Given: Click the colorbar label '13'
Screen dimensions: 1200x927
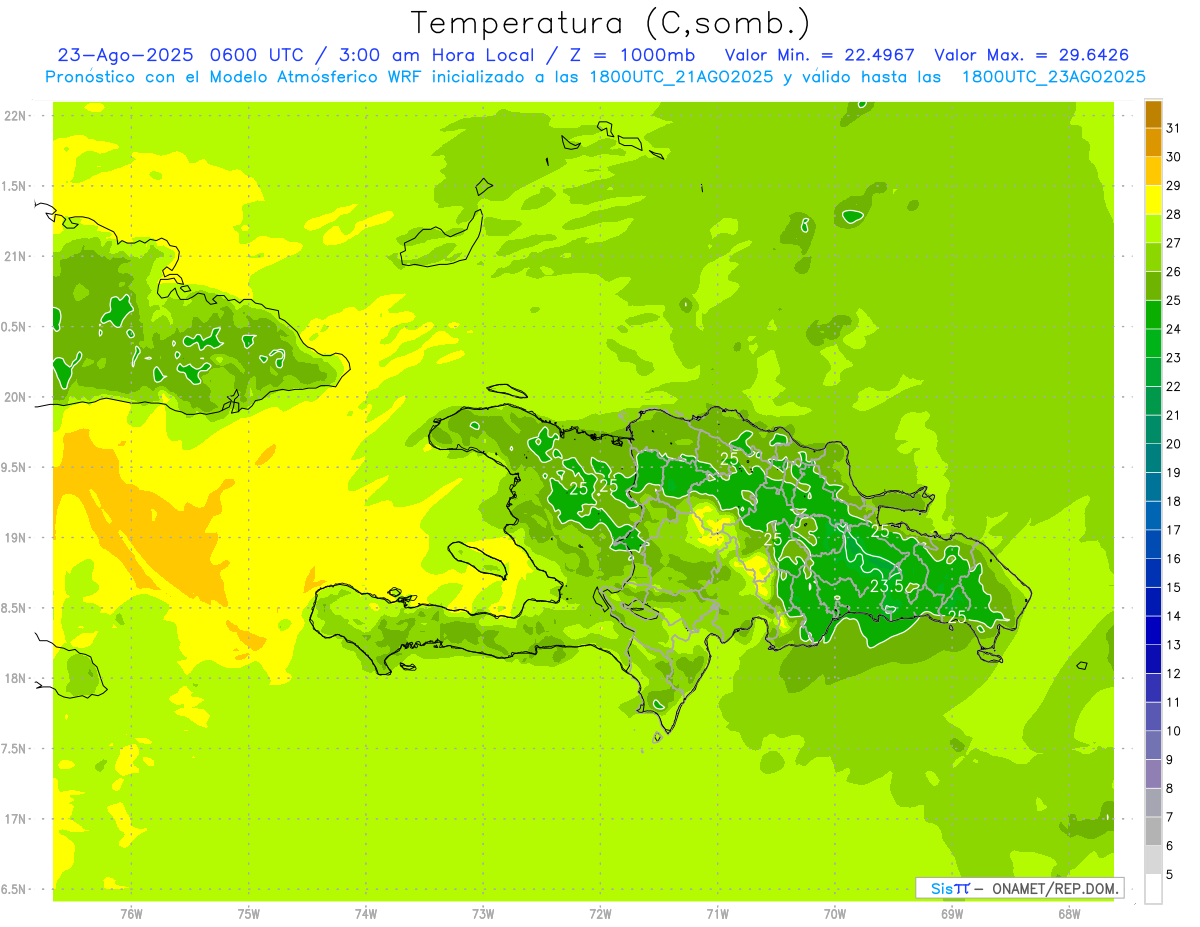Looking at the screenshot, I should 1173,645.
